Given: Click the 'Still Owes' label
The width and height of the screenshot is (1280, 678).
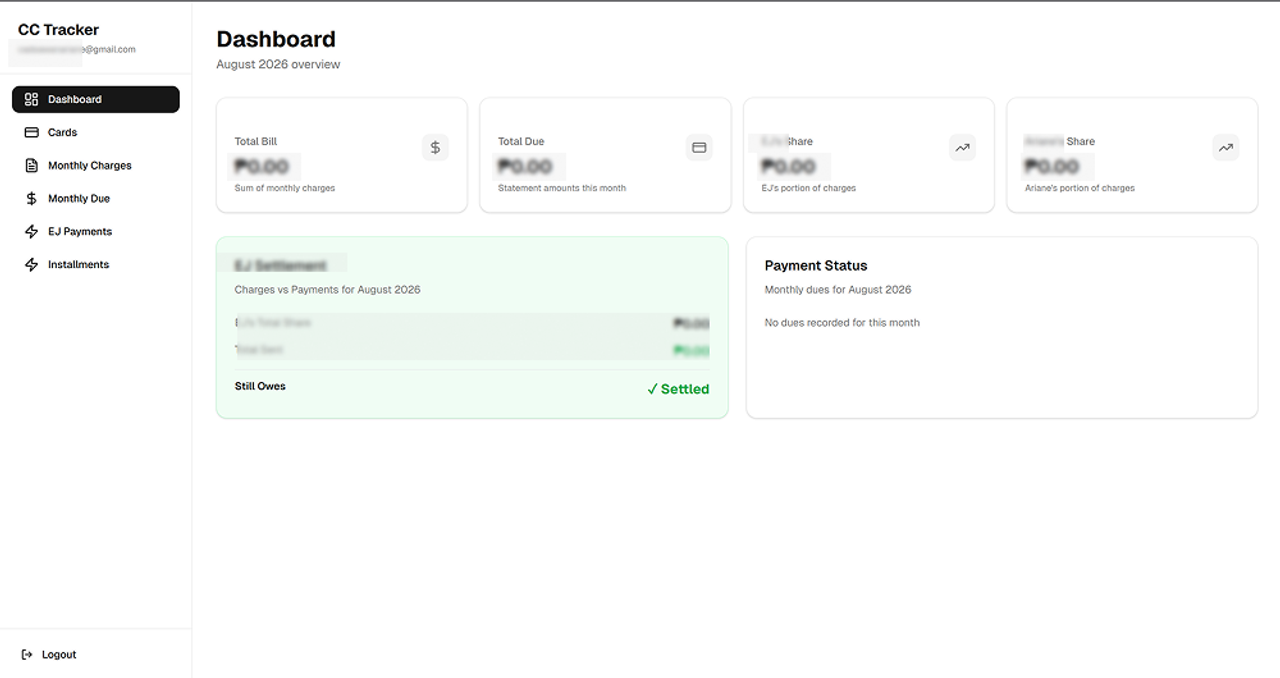Looking at the screenshot, I should click(x=260, y=386).
